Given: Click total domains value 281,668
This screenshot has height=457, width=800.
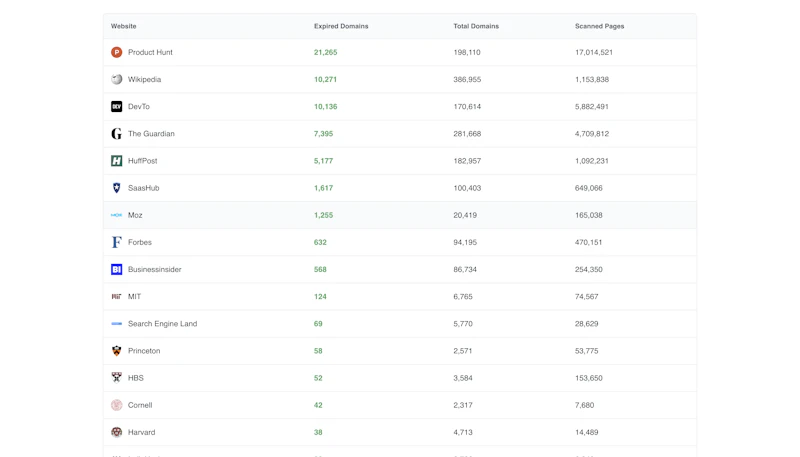Looking at the screenshot, I should [467, 134].
